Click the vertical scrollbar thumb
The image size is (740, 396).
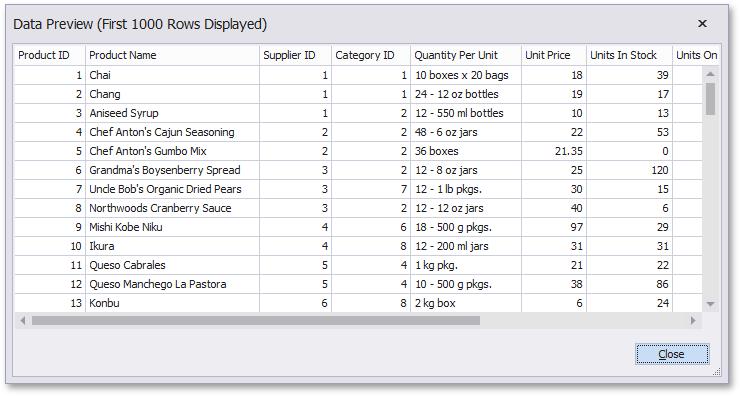(x=710, y=98)
